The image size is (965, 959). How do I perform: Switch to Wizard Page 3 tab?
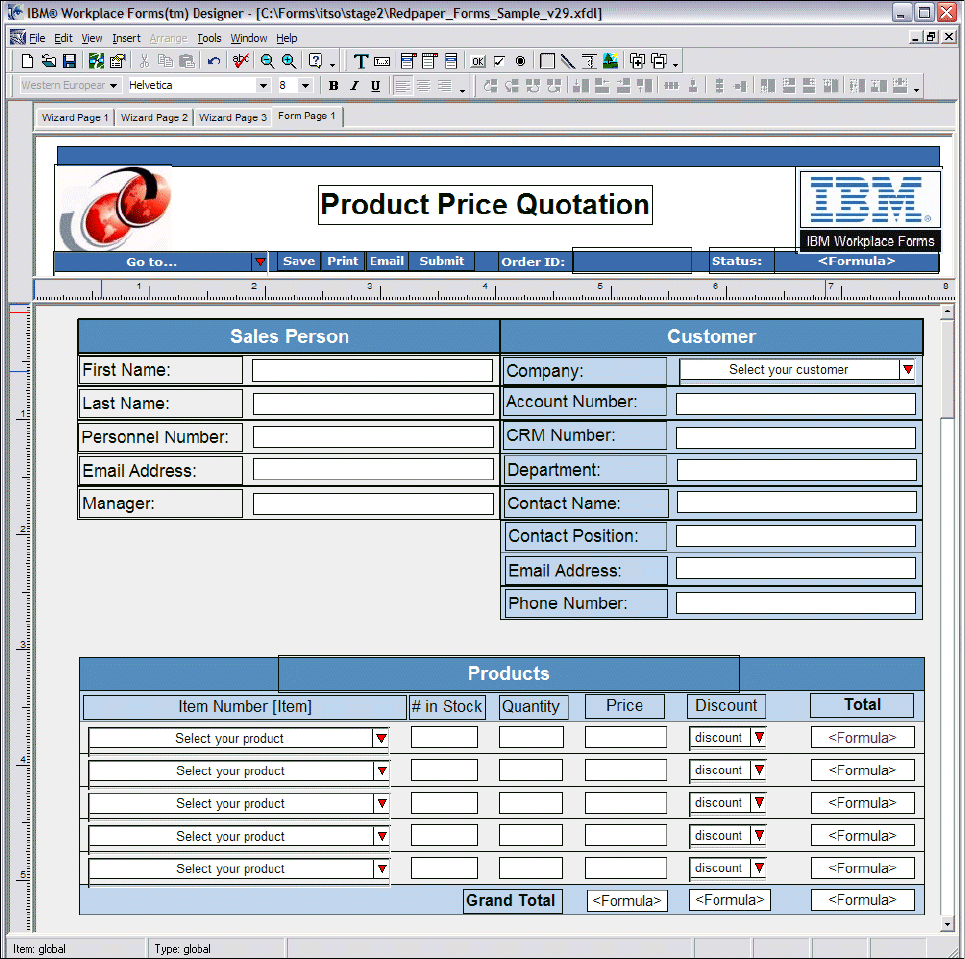232,117
